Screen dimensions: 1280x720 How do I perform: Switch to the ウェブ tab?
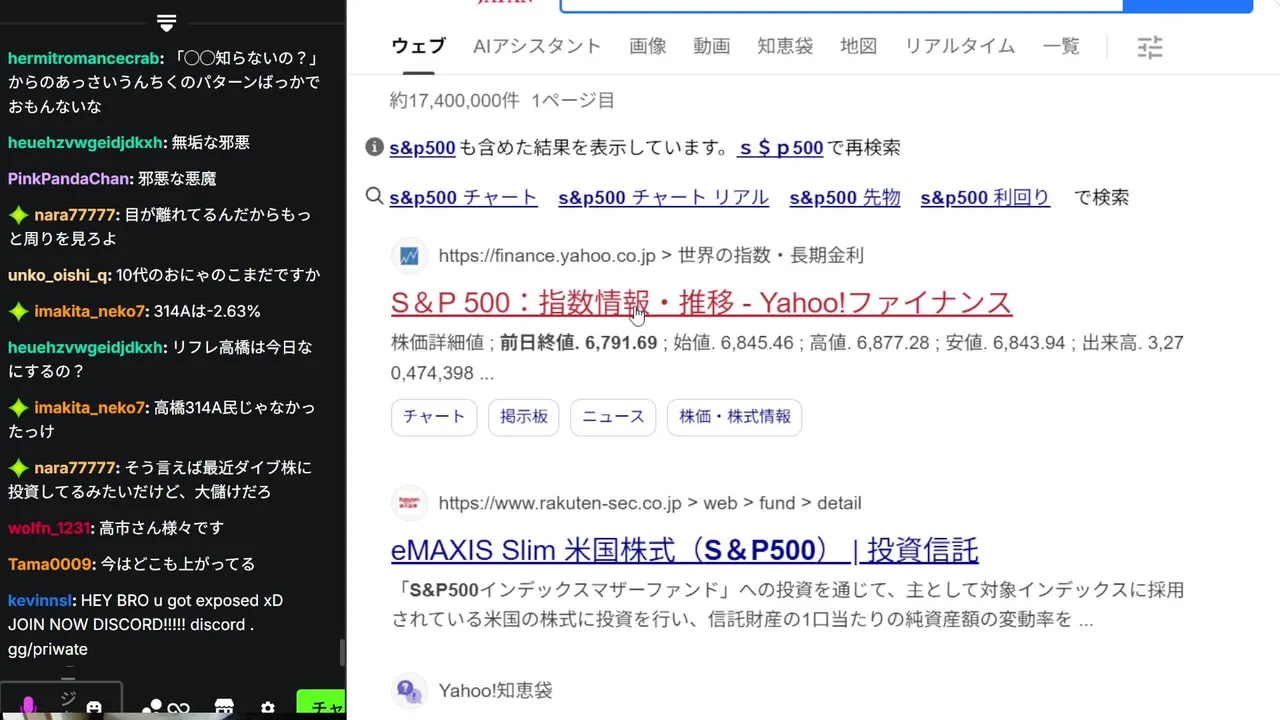tap(418, 46)
